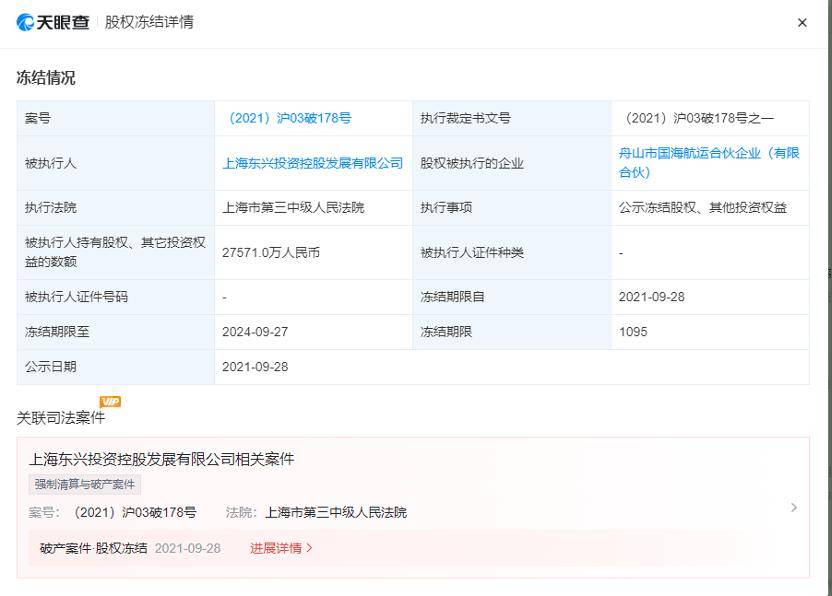Select the value 27571.0万人民币
This screenshot has width=832, height=596.
[x=271, y=253]
